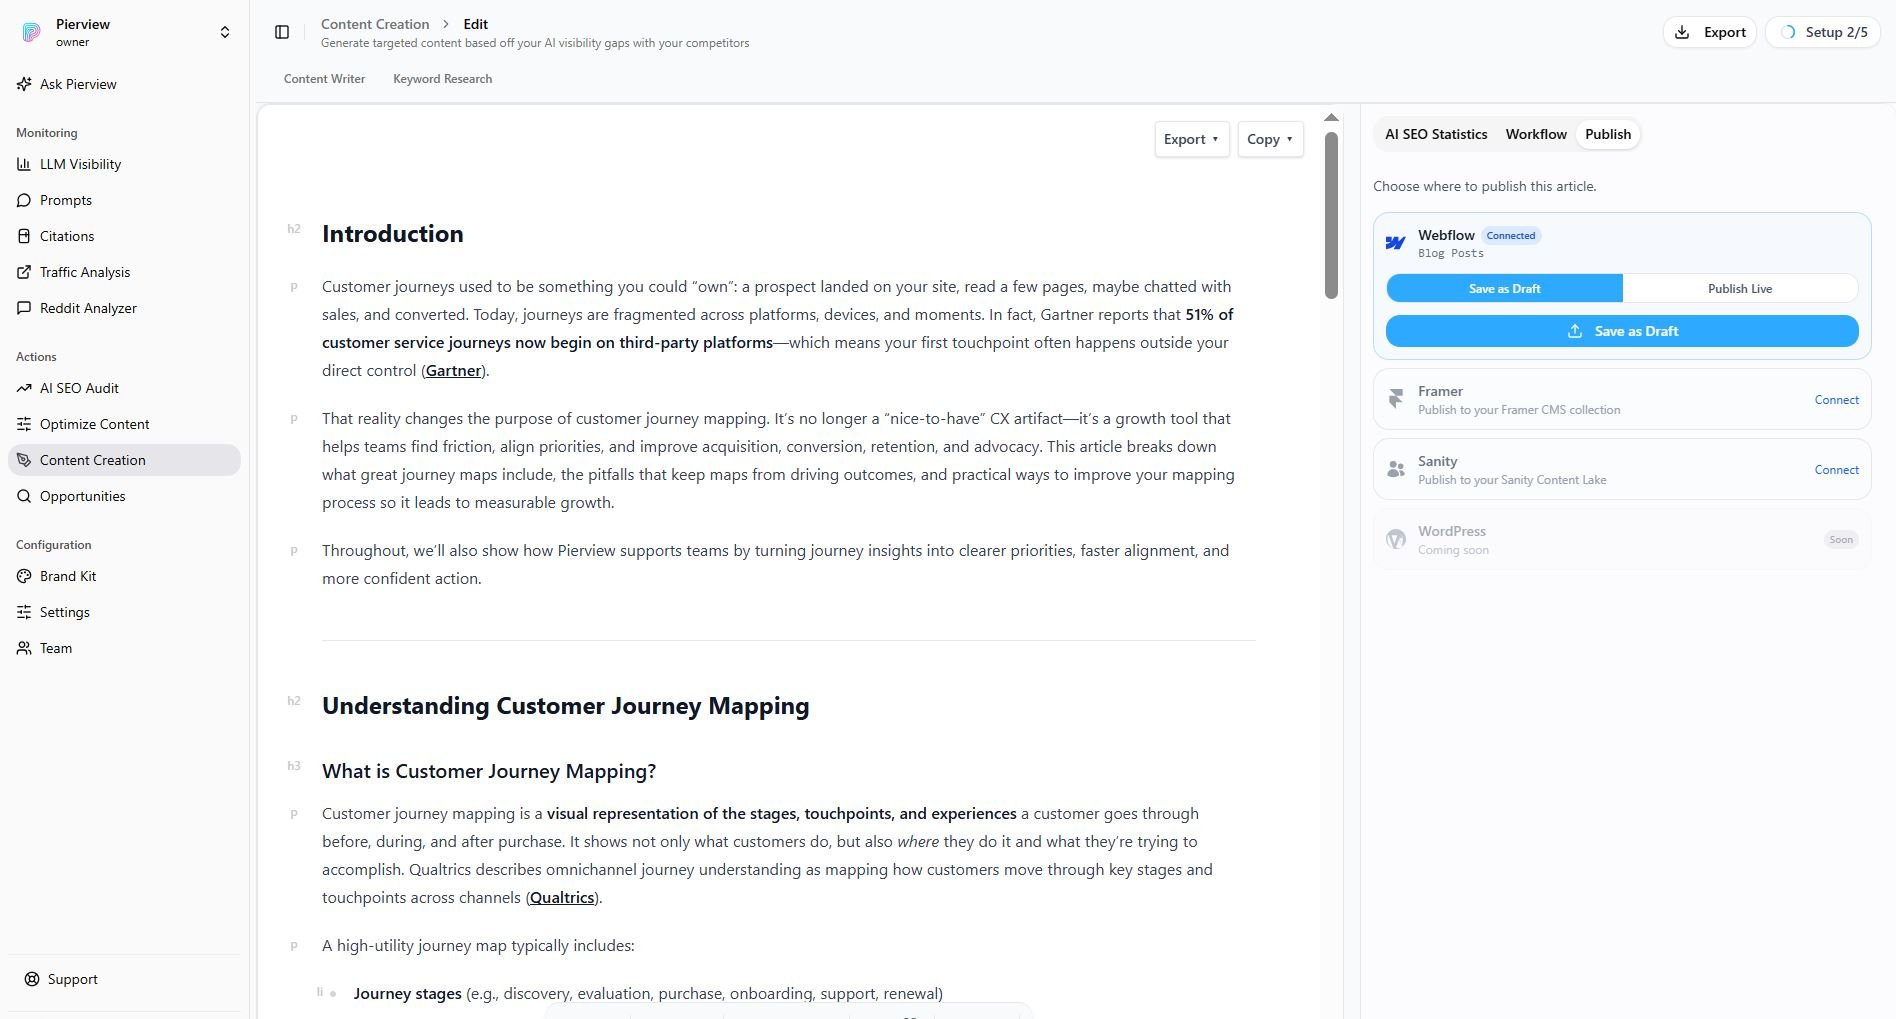Image resolution: width=1896 pixels, height=1019 pixels.
Task: Click the Citations clipboard icon
Action: click(x=24, y=236)
